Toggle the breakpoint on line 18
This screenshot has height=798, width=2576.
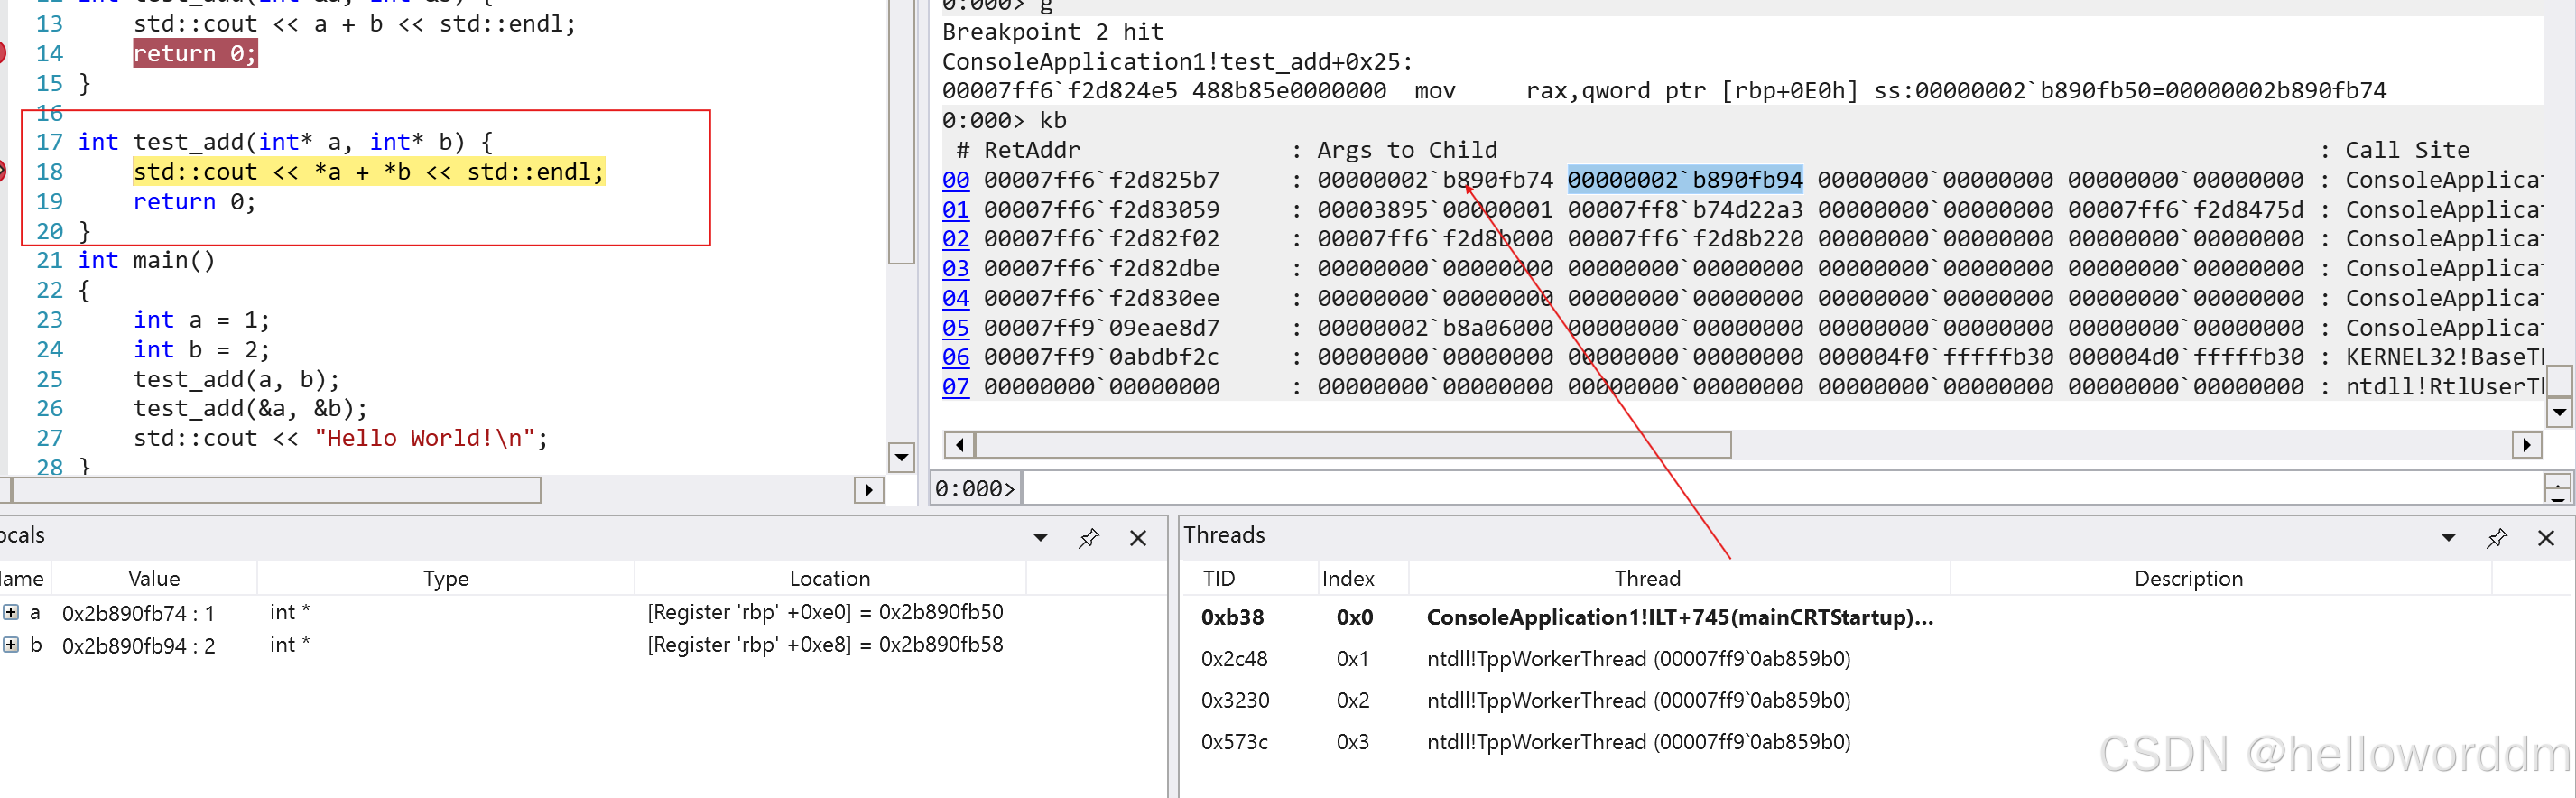tap(3, 172)
